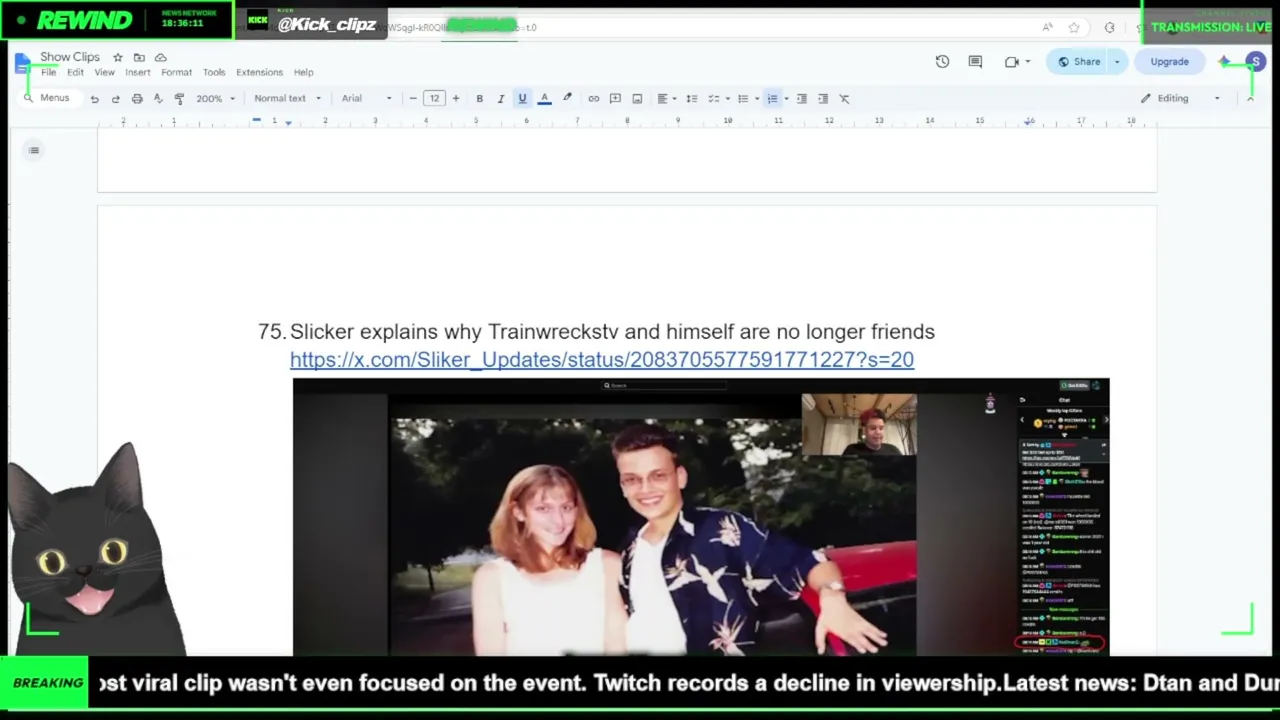The width and height of the screenshot is (1280, 720).
Task: Open the Edit menu
Action: click(75, 73)
